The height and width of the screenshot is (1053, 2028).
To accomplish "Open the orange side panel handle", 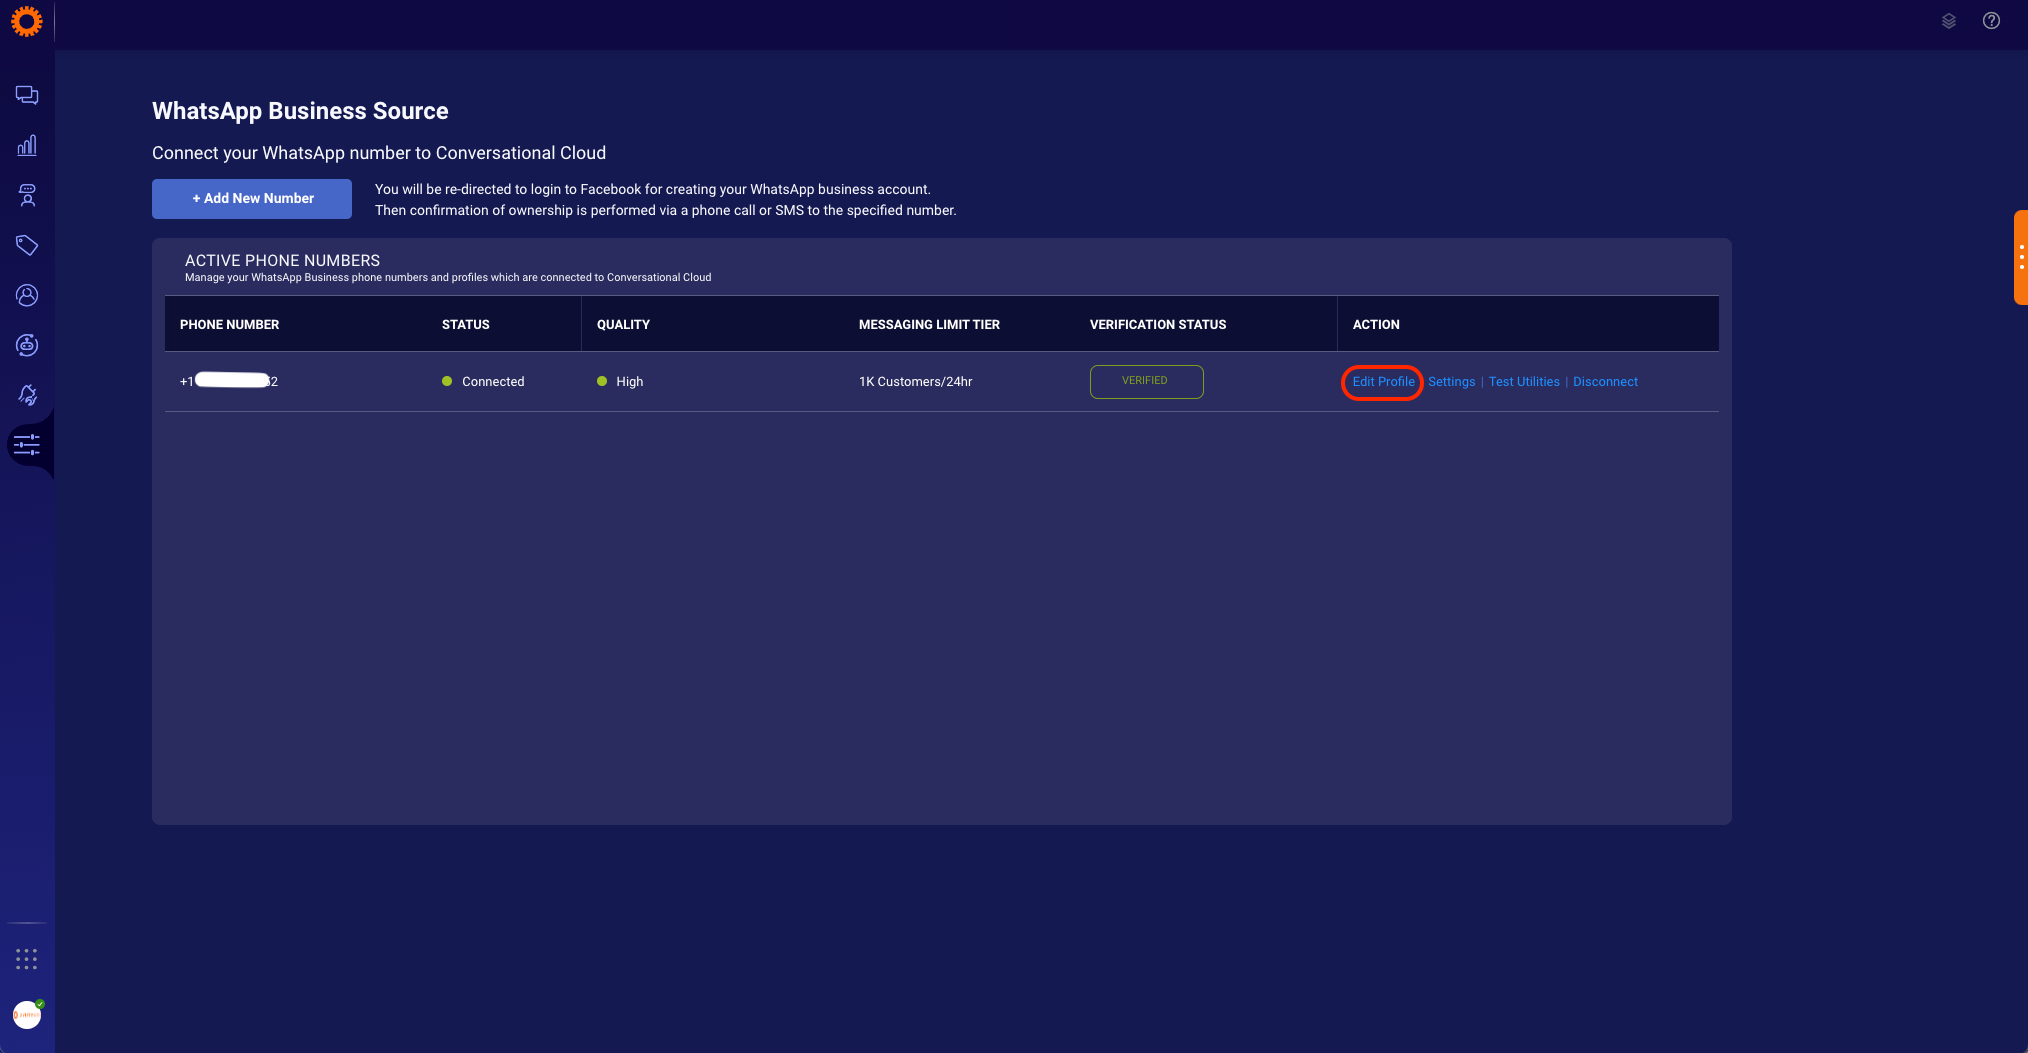I will [x=2021, y=257].
